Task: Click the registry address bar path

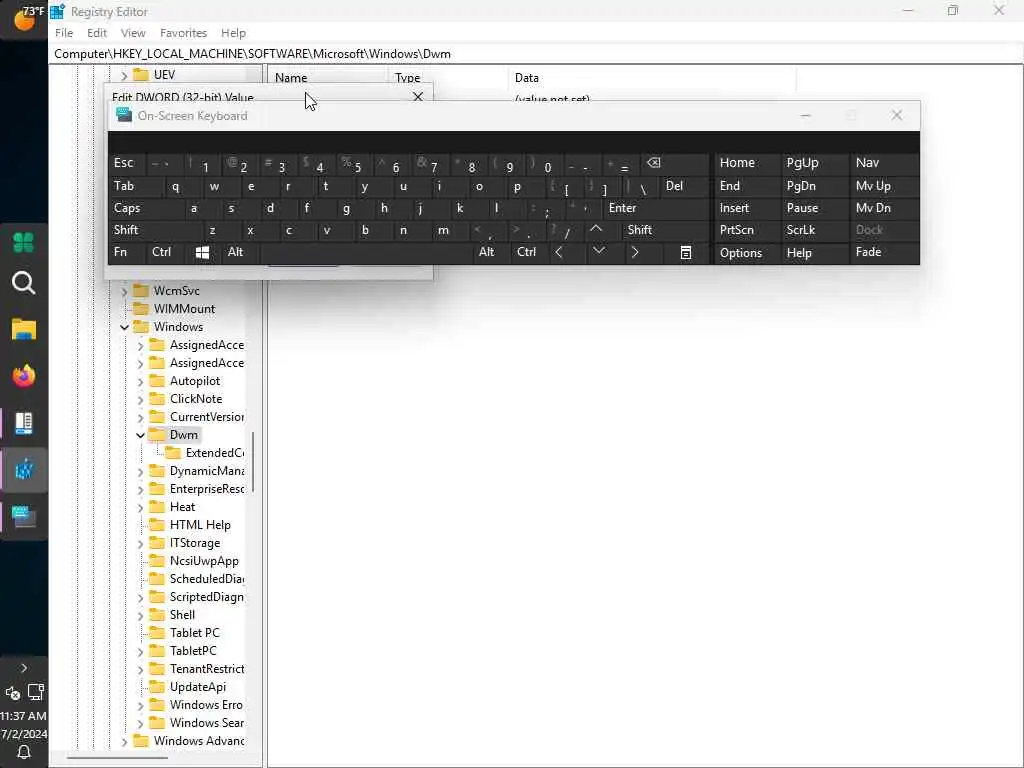Action: click(x=252, y=54)
